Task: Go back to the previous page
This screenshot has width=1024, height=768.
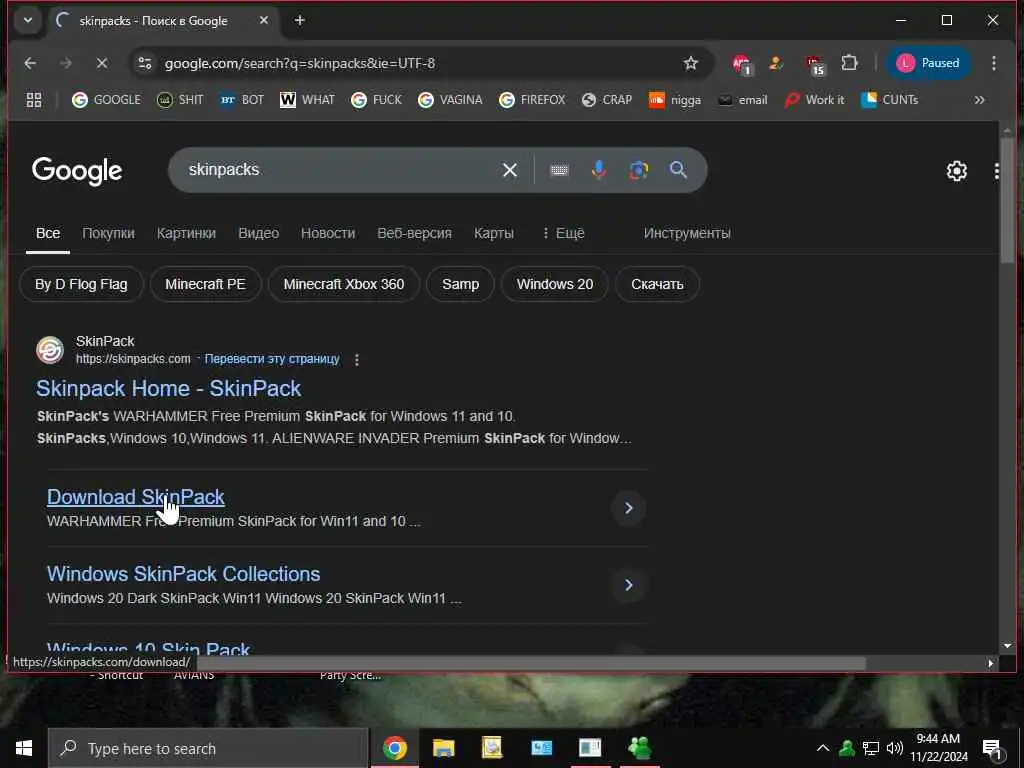Action: point(30,63)
